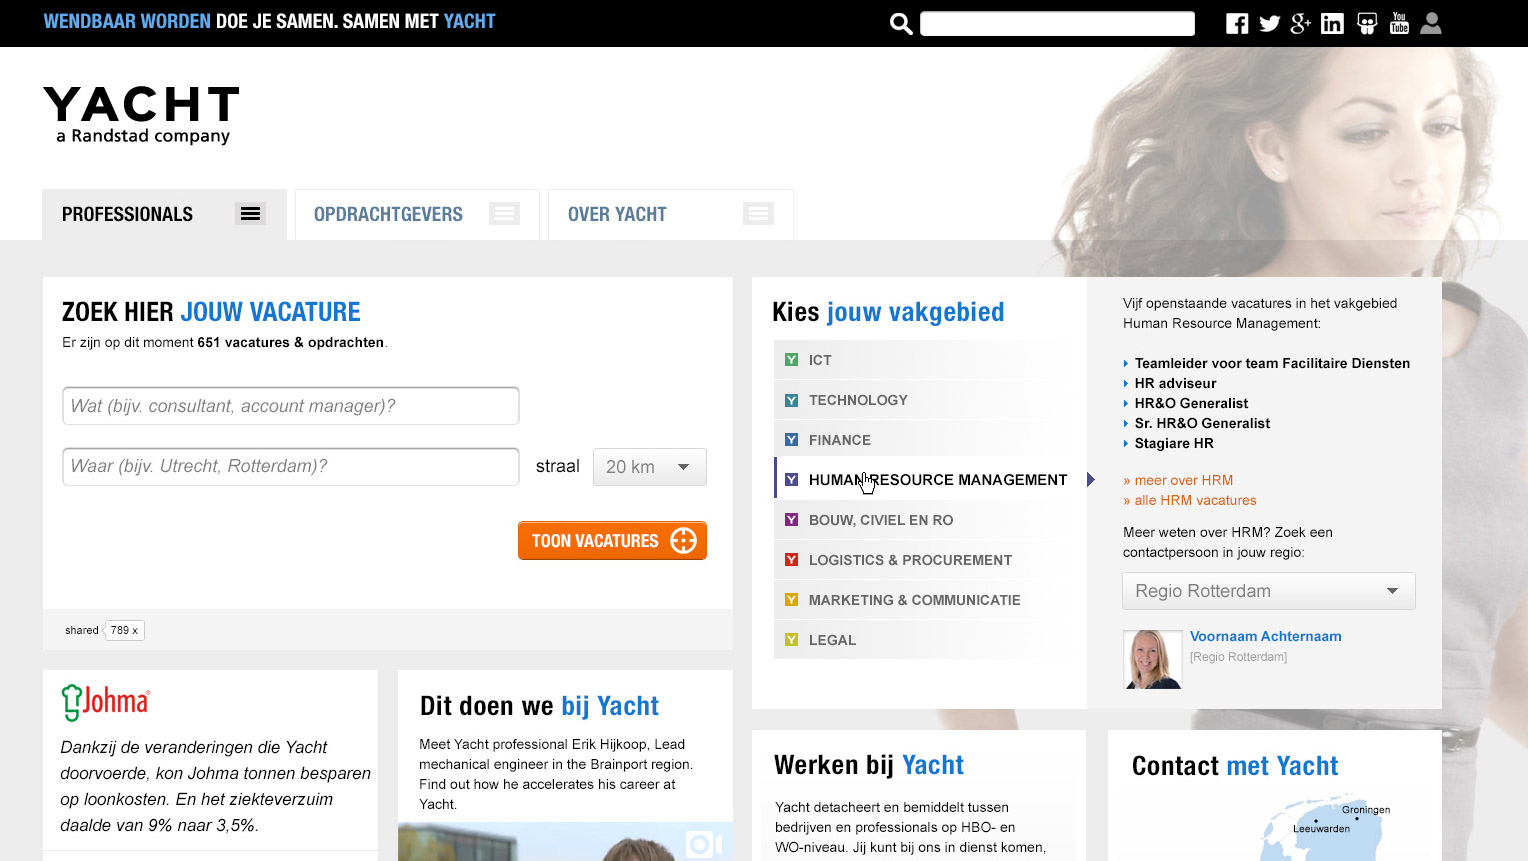Open the Over Yacht hamburger menu icon
Image resolution: width=1528 pixels, height=861 pixels.
pos(758,214)
